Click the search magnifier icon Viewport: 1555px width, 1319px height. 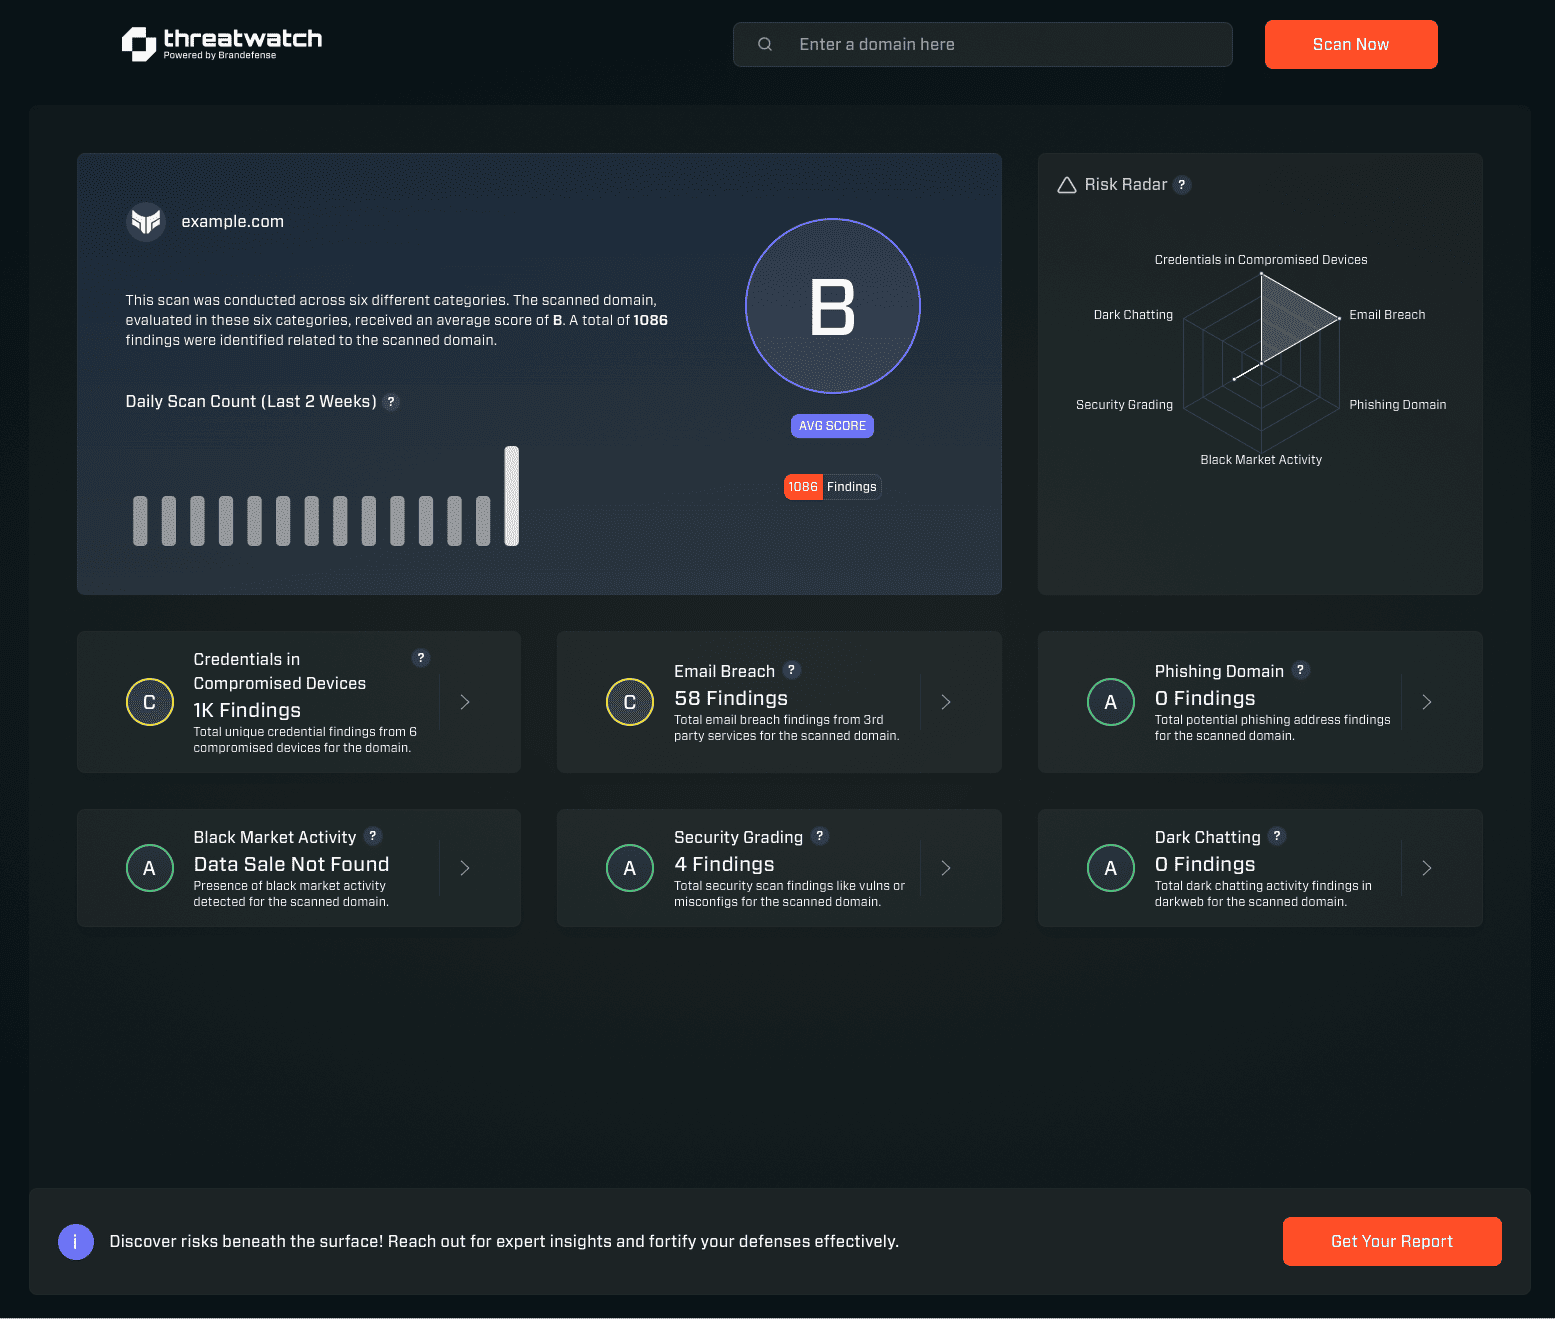coord(764,44)
